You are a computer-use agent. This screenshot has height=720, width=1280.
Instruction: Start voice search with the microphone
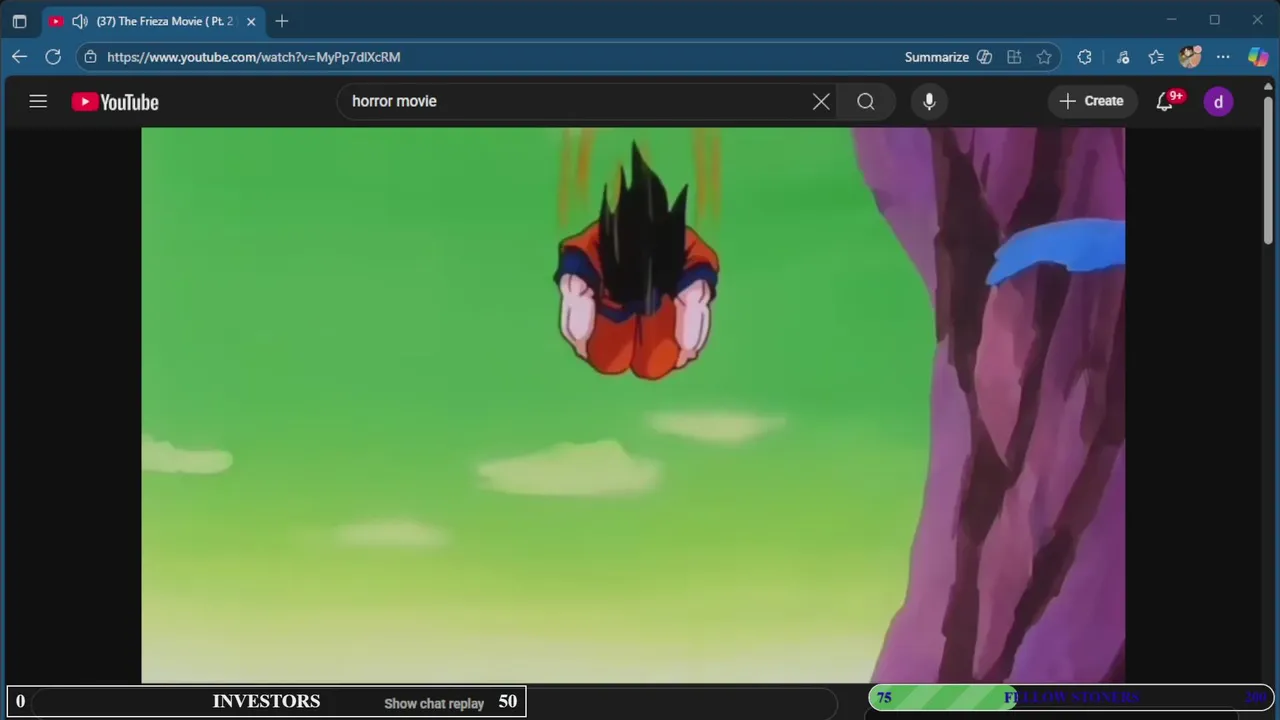pos(929,101)
